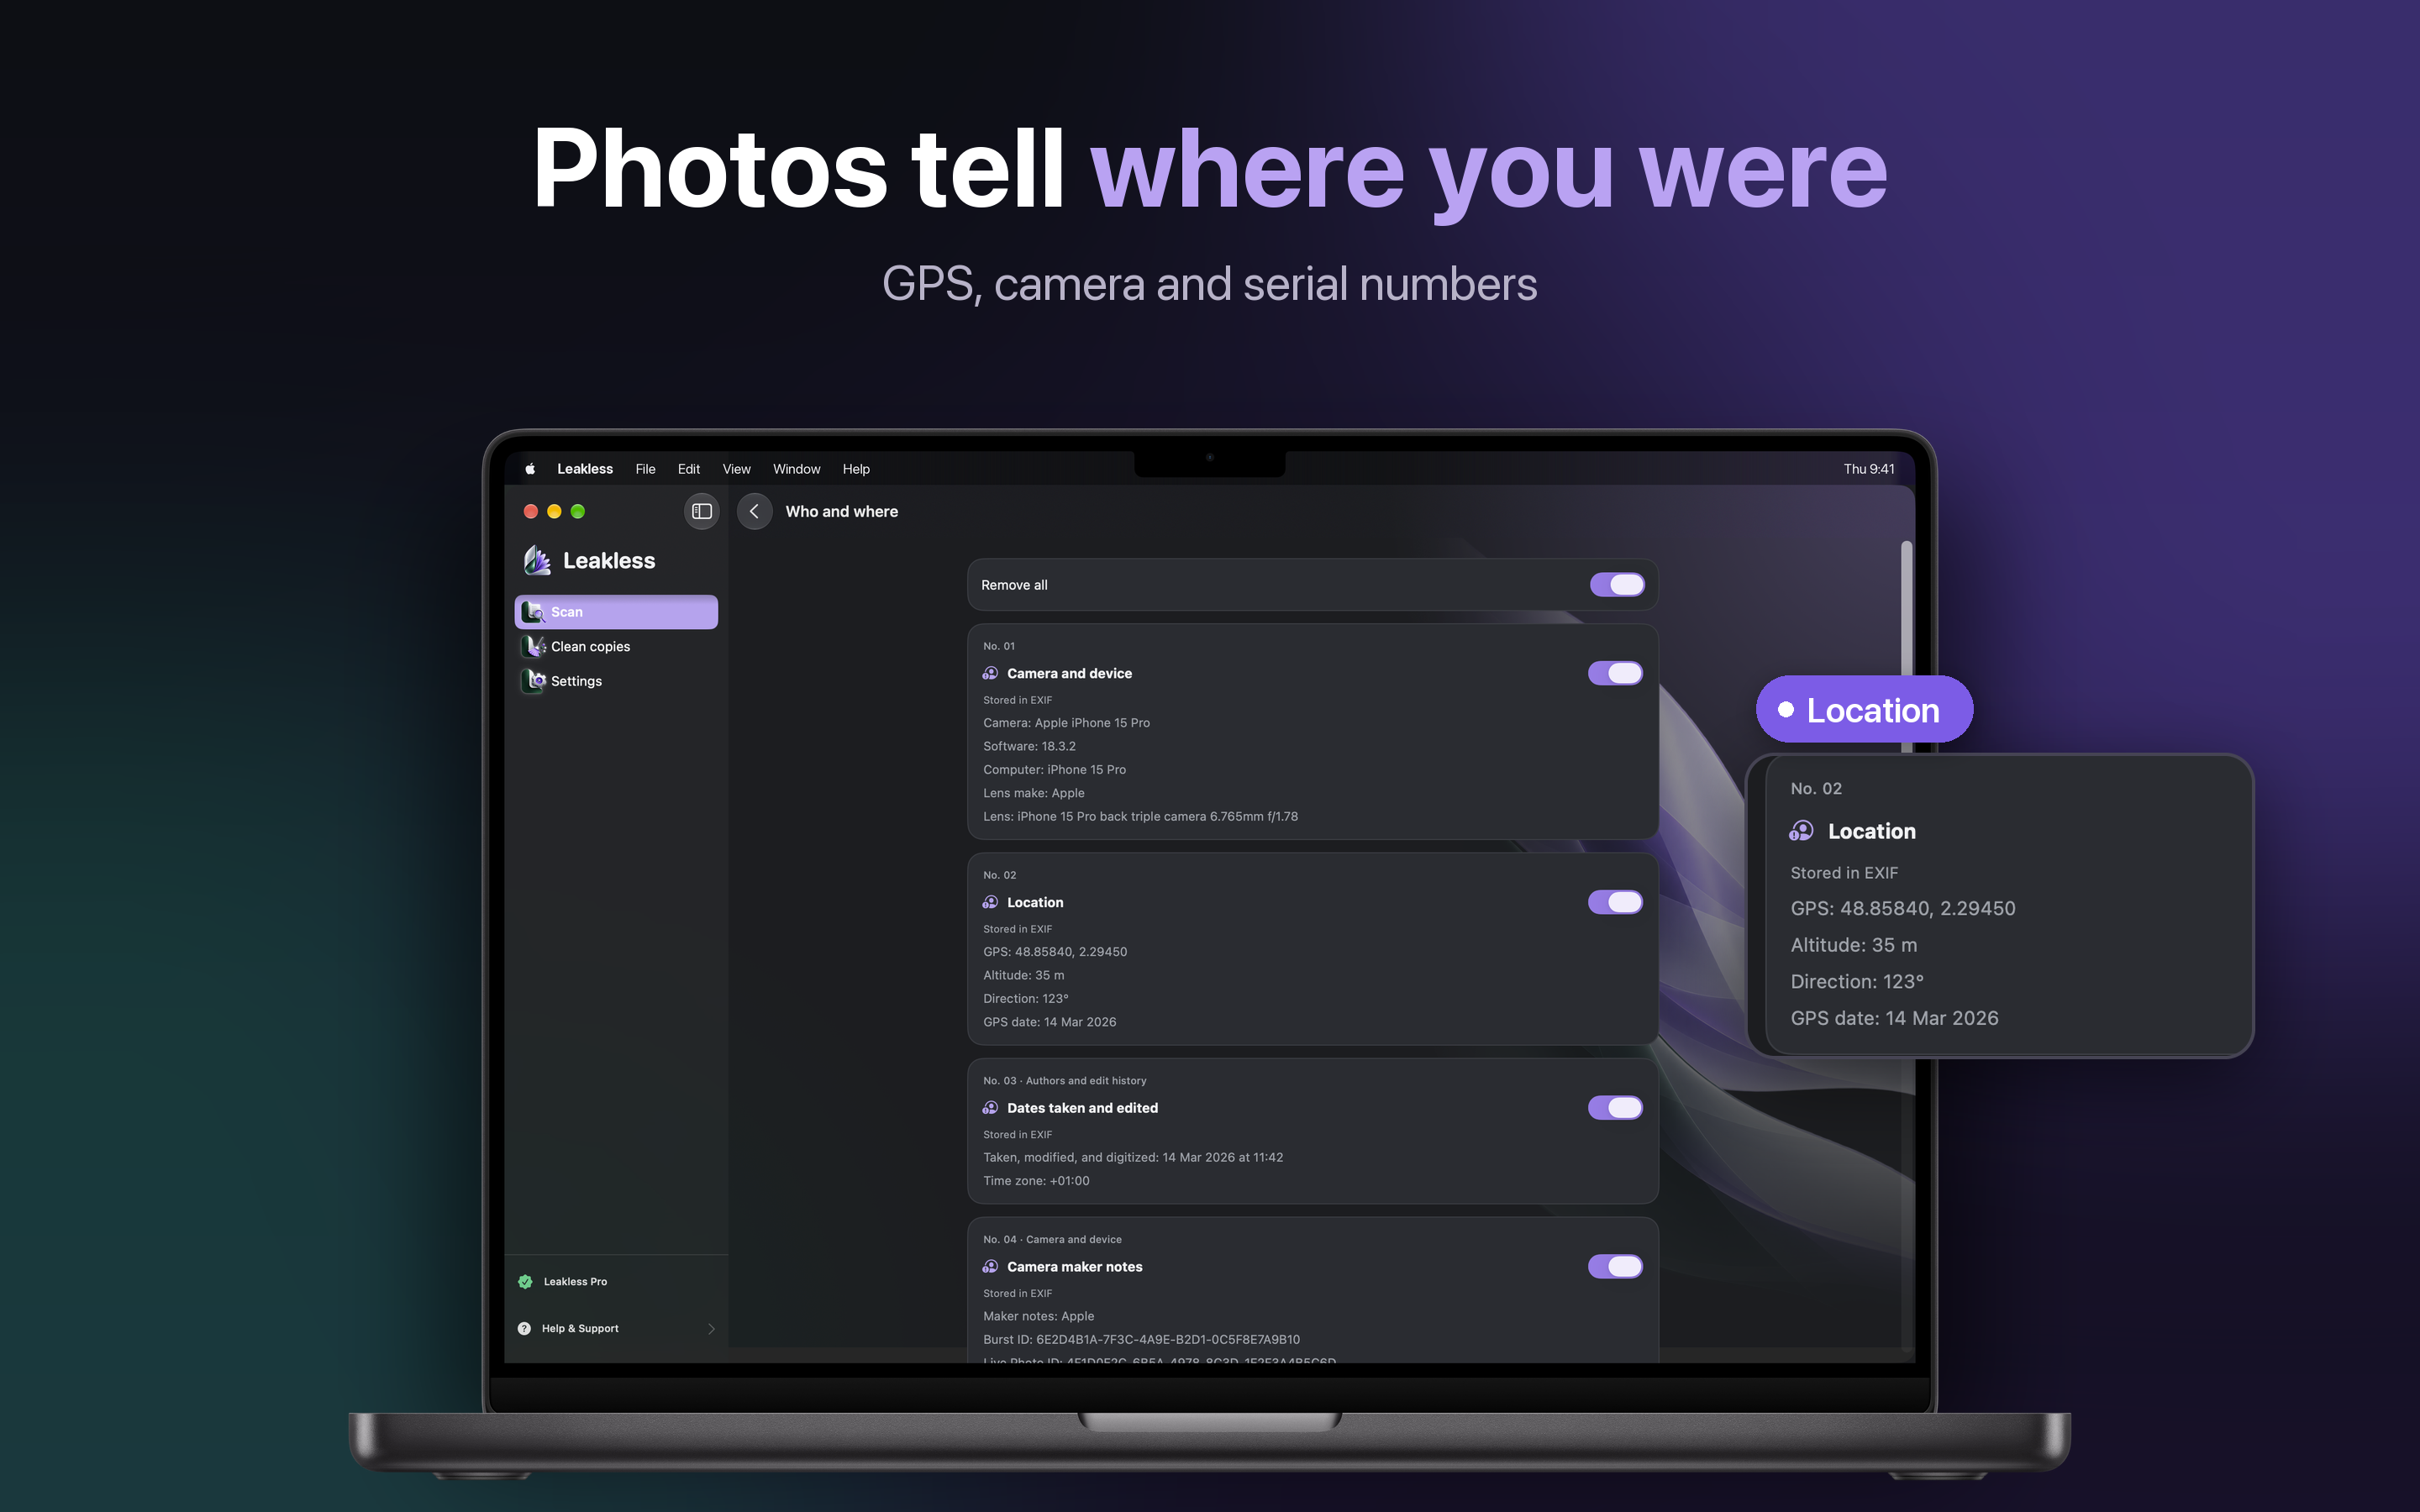Open the File menu
2420x1512 pixels.
click(645, 469)
